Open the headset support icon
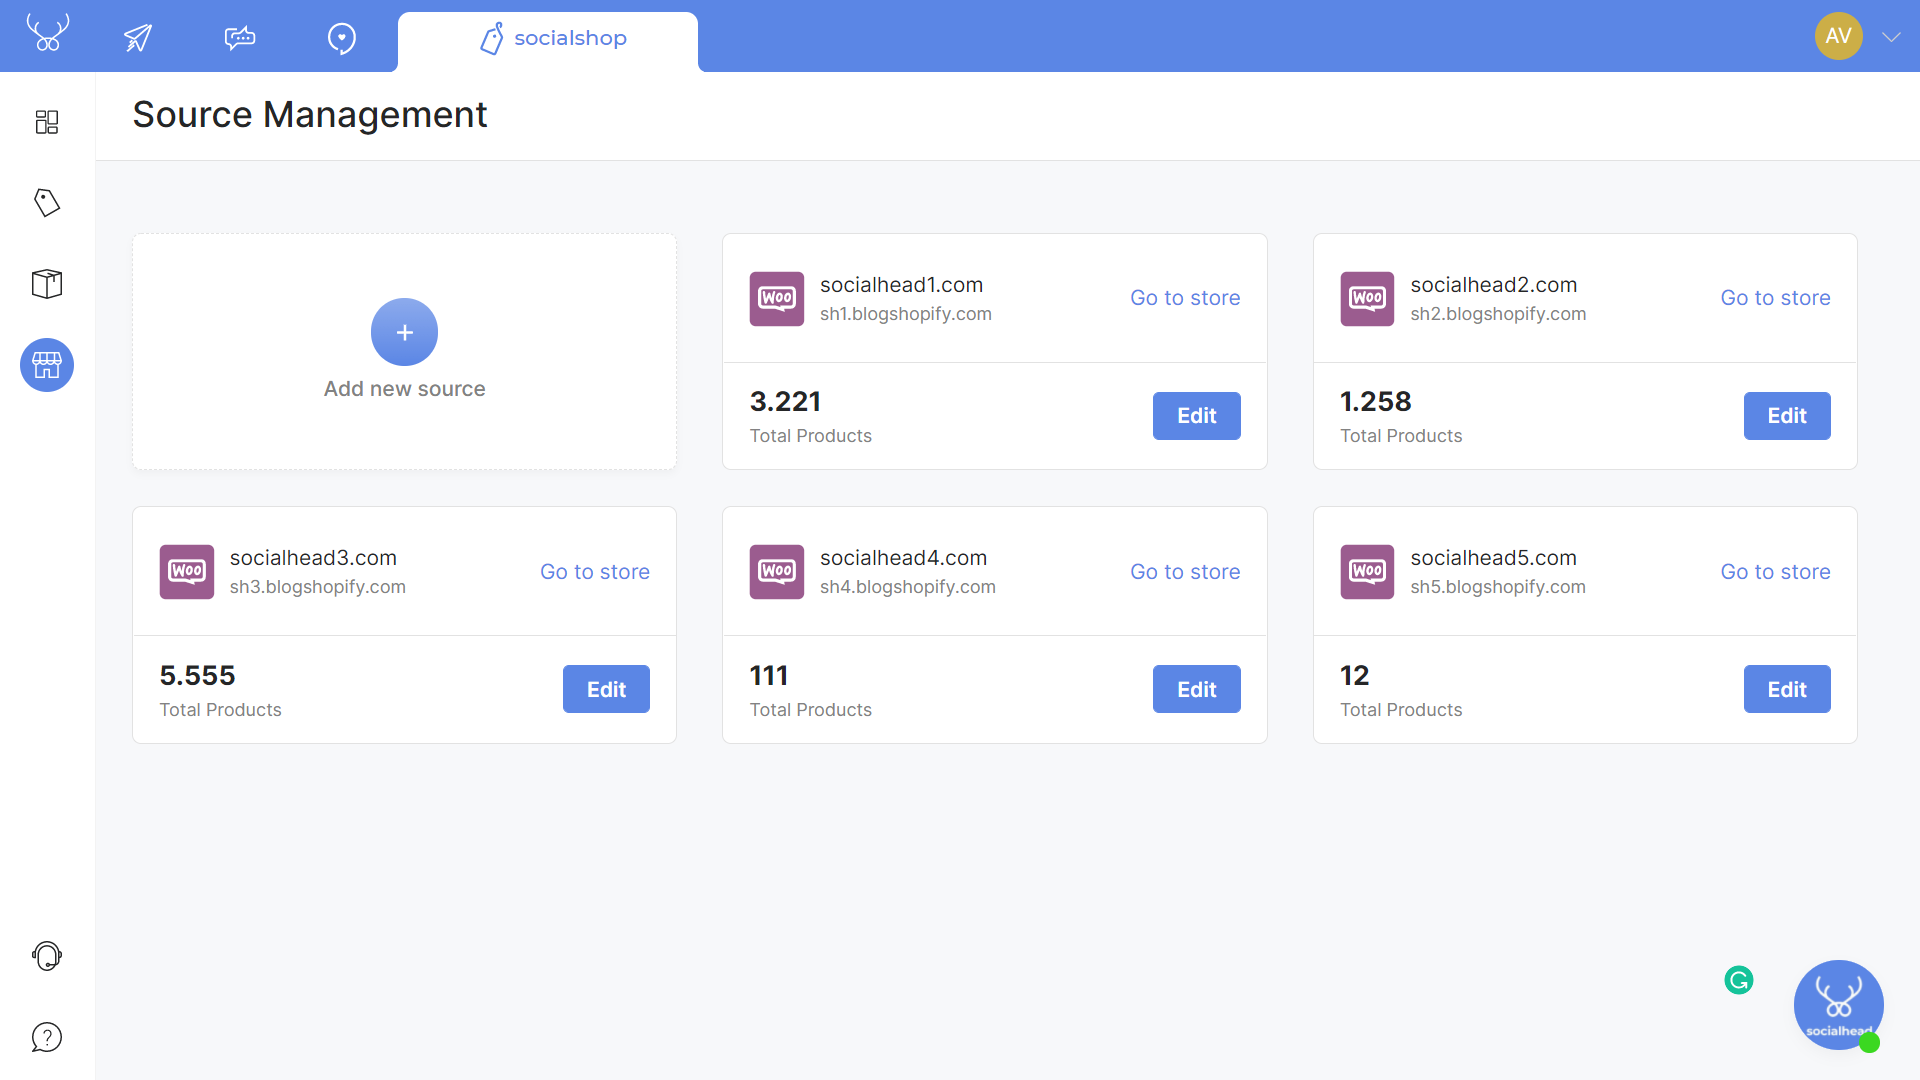This screenshot has width=1920, height=1080. click(x=47, y=956)
